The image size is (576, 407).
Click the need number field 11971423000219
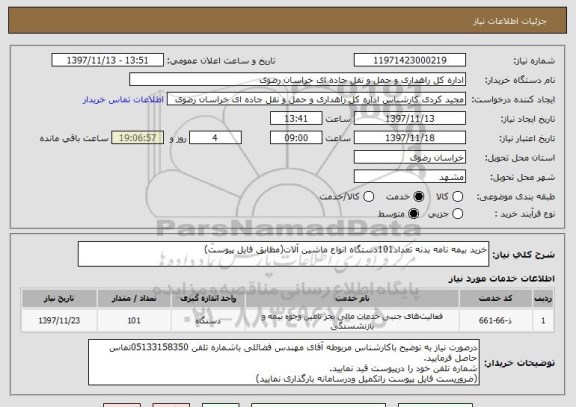click(410, 60)
